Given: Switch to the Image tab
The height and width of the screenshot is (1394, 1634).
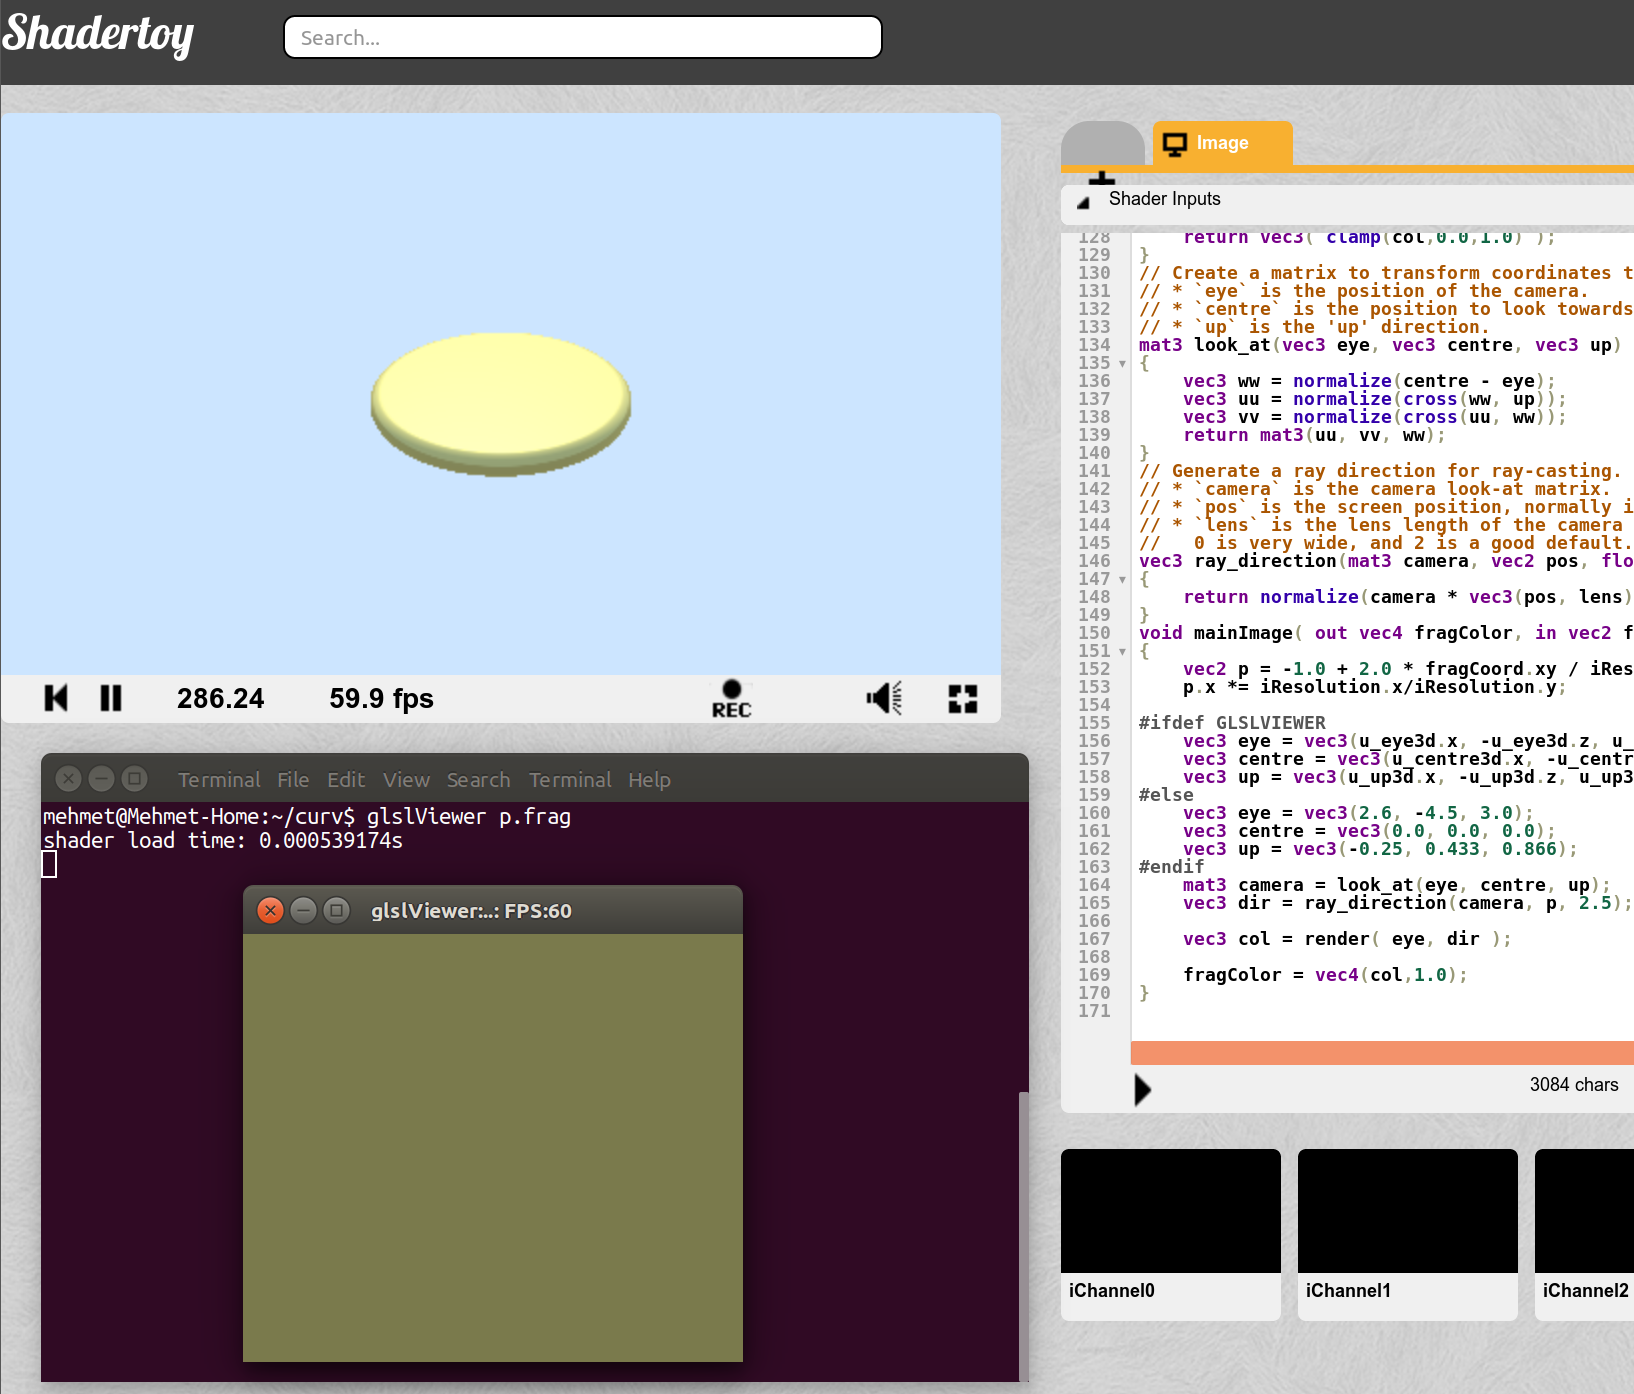Looking at the screenshot, I should (x=1222, y=143).
